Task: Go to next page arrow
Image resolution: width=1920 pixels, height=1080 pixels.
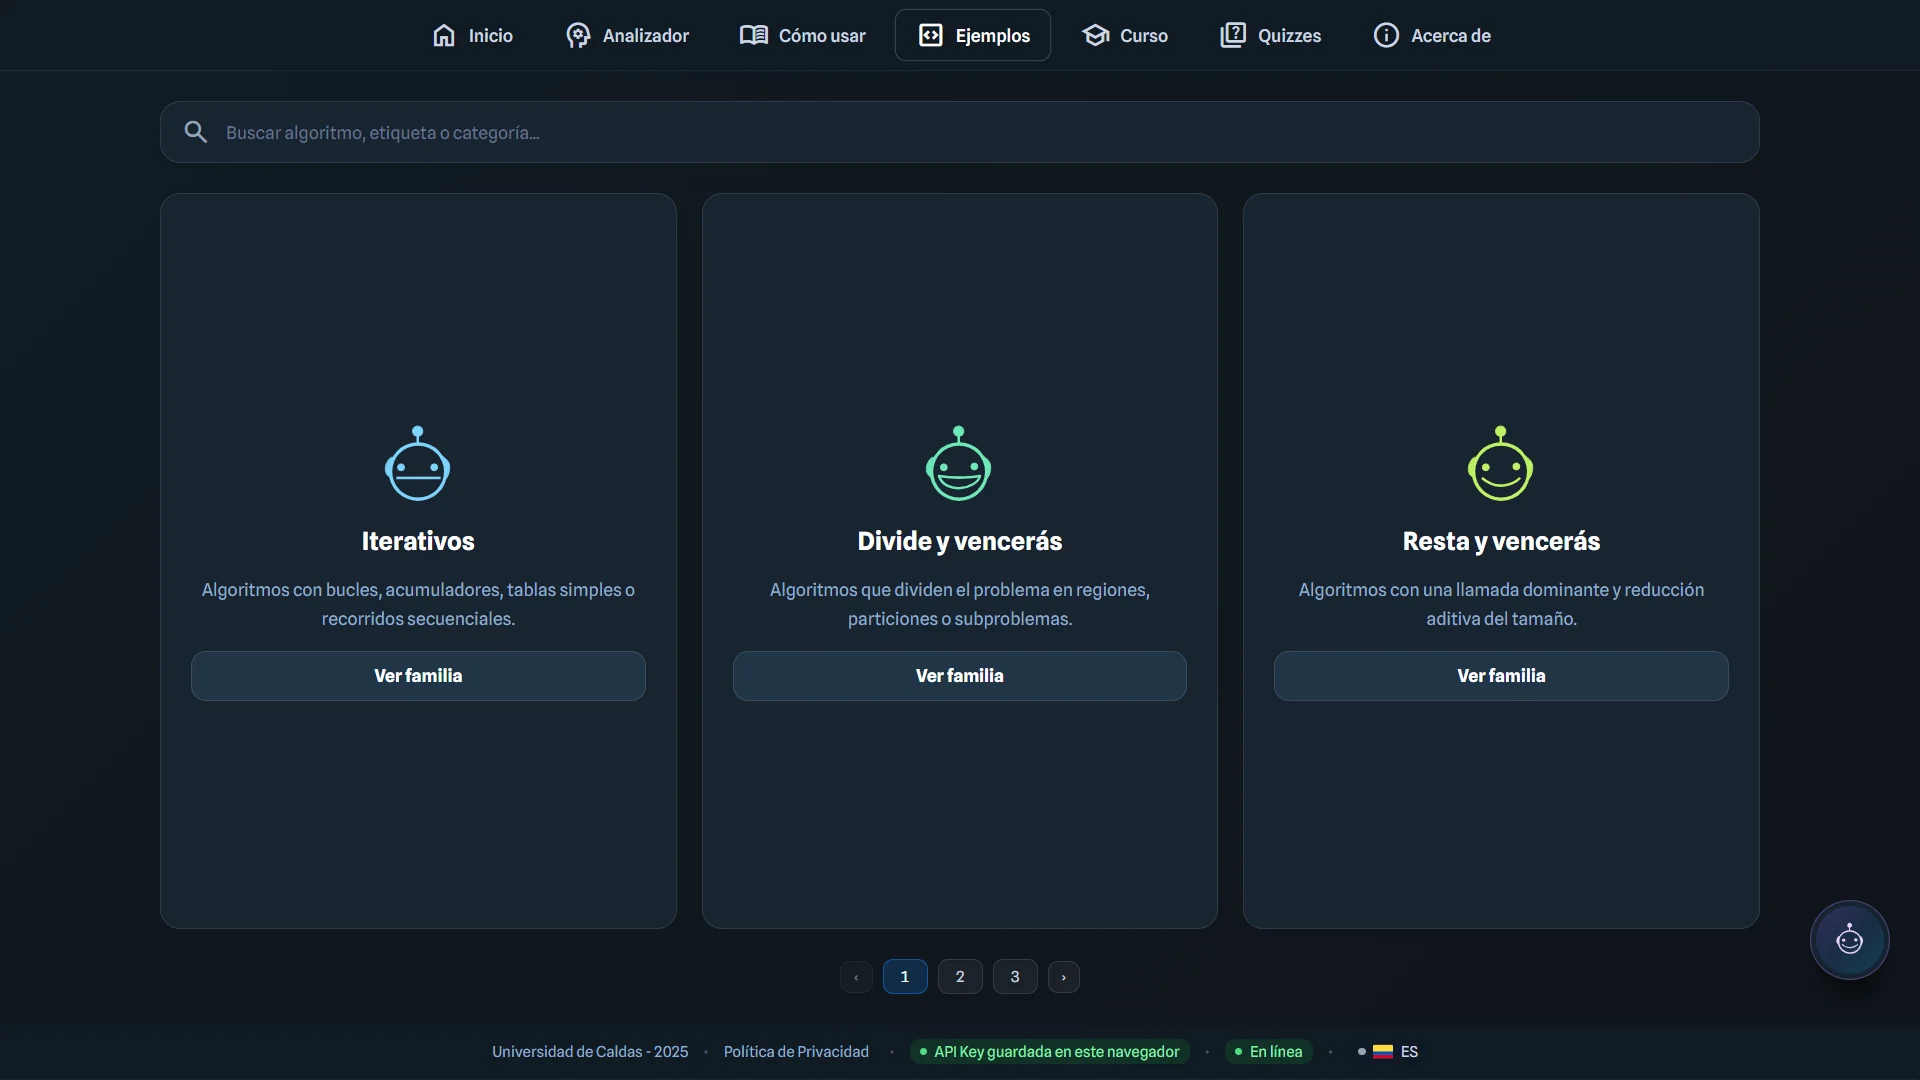Action: [x=1064, y=977]
